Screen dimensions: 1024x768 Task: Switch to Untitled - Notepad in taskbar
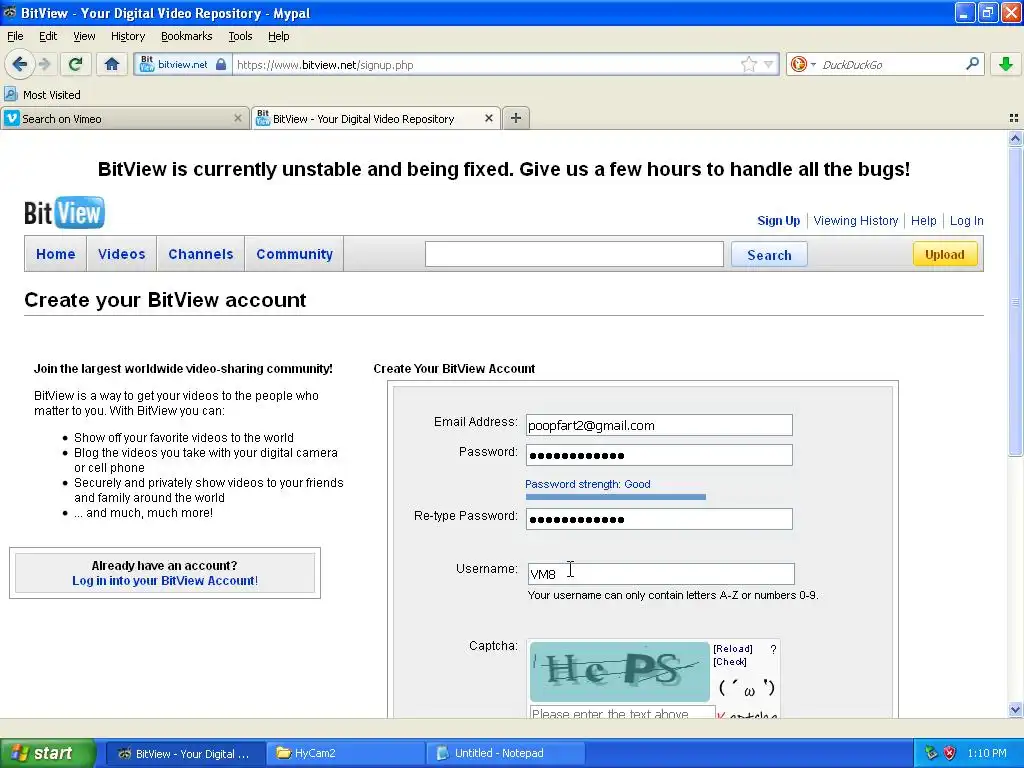click(x=506, y=753)
